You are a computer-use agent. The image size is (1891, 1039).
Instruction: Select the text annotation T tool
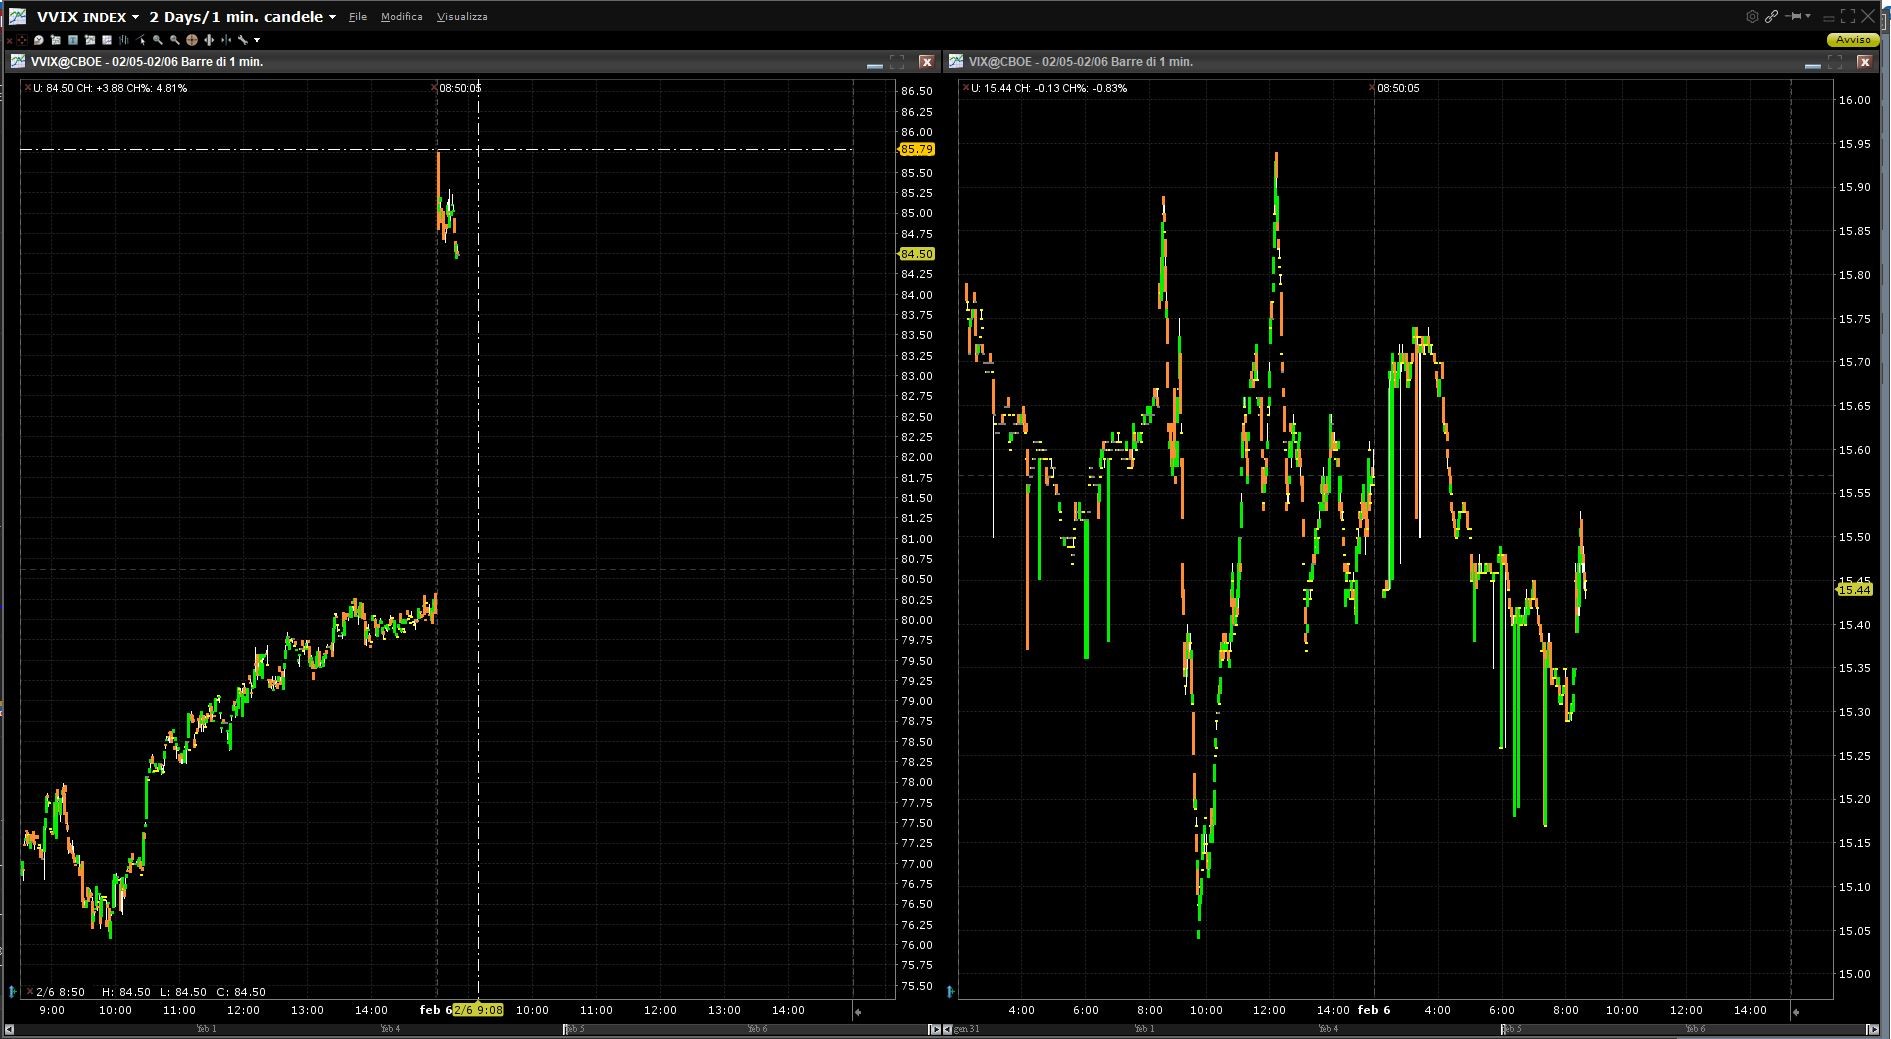click(73, 40)
